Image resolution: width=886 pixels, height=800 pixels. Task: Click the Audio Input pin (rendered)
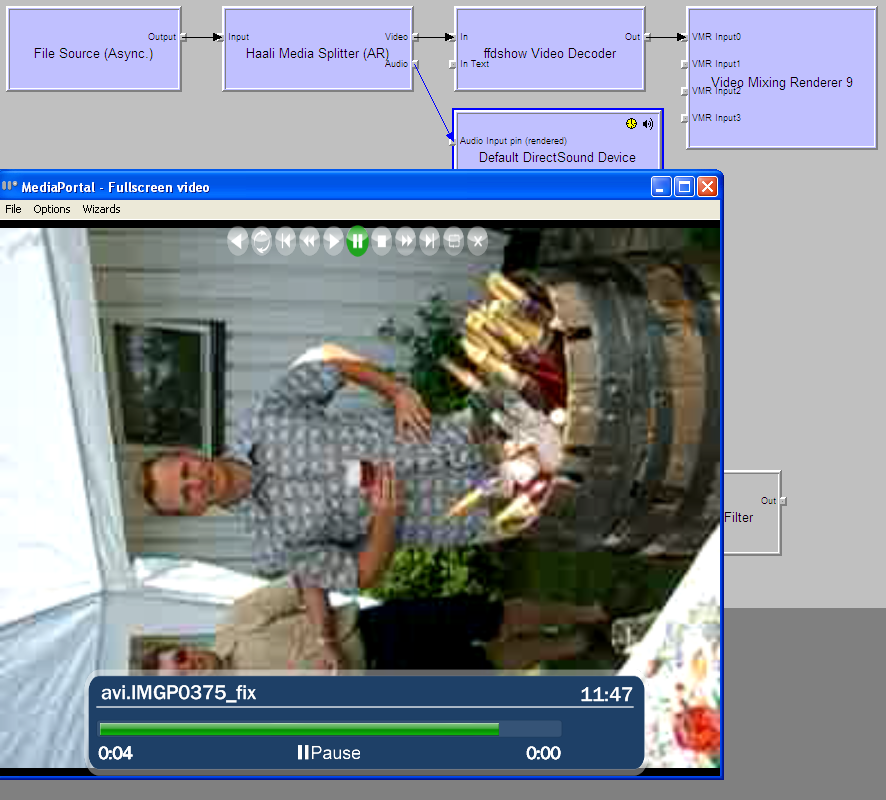tap(452, 141)
